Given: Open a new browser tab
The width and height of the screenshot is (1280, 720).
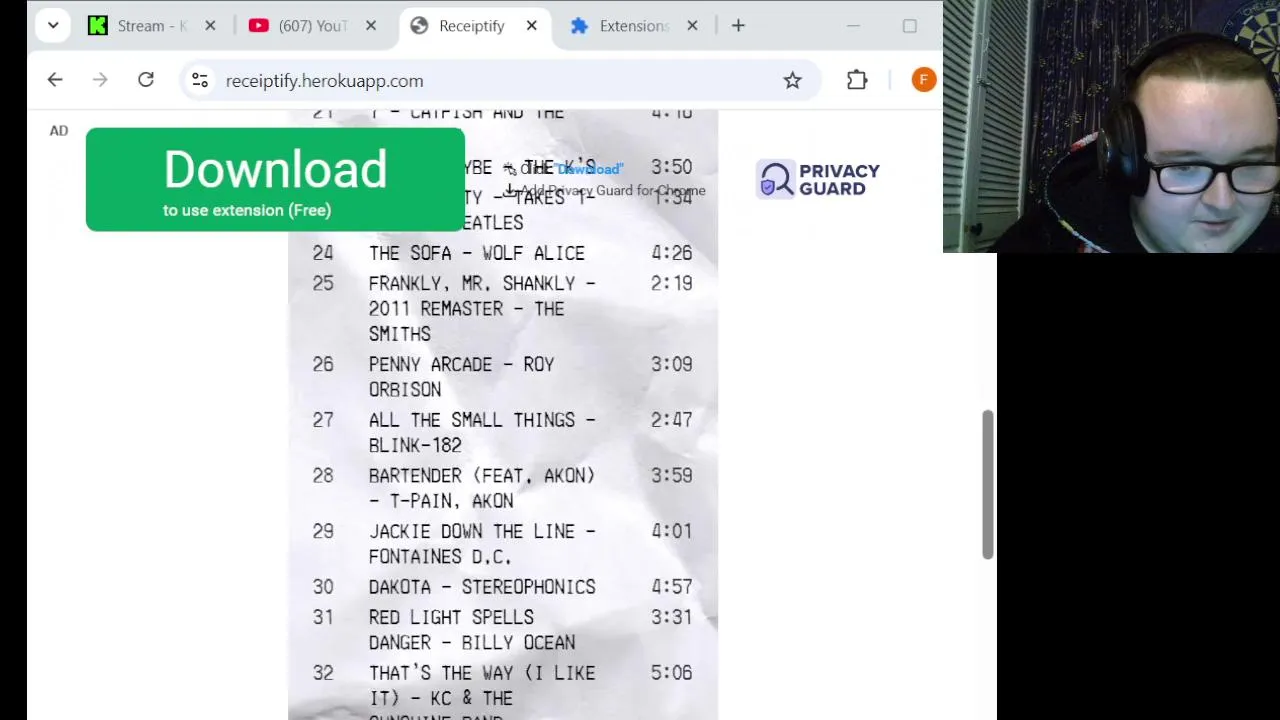Looking at the screenshot, I should [738, 26].
